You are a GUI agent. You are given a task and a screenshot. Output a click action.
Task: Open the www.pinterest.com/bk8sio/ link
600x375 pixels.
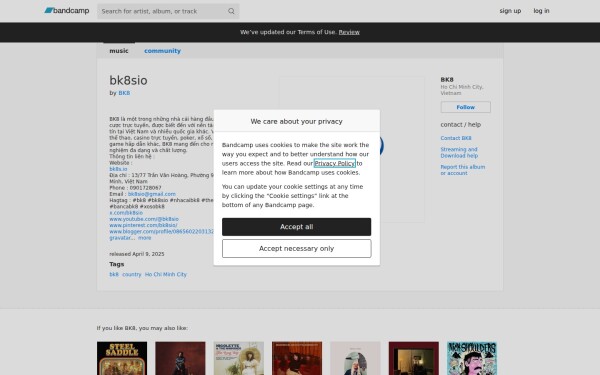(143, 225)
